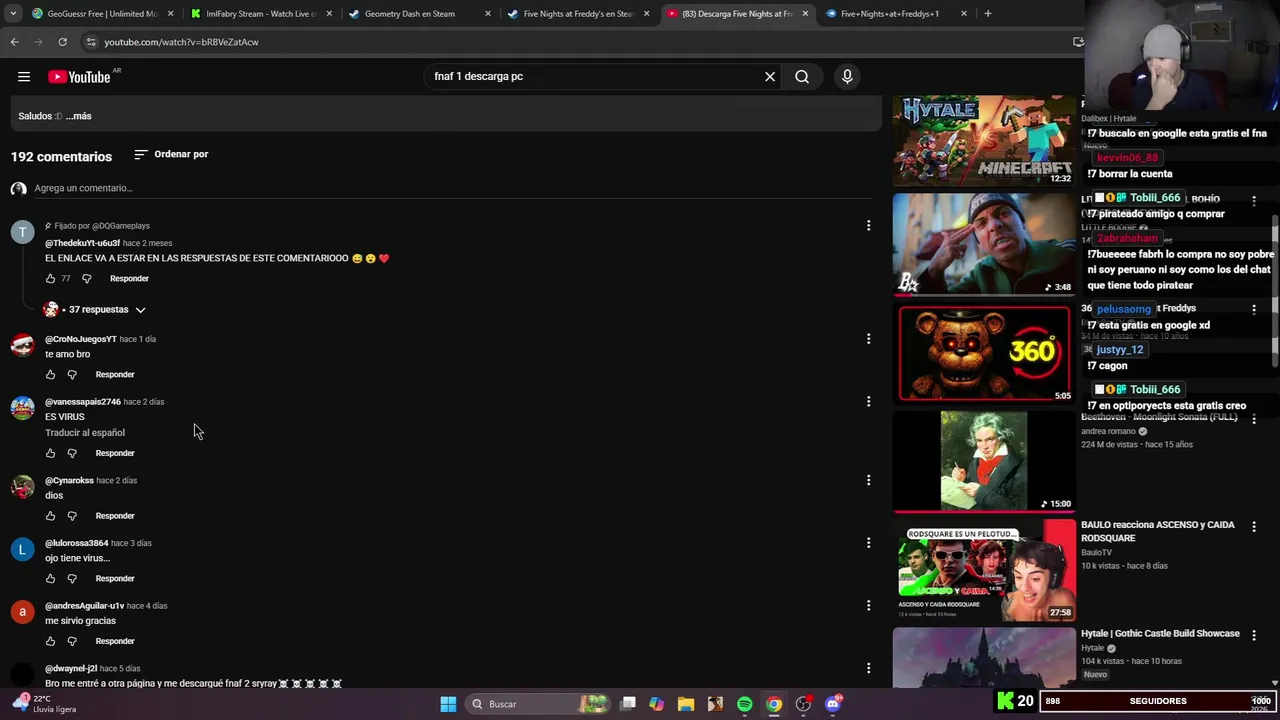The height and width of the screenshot is (720, 1280).
Task: Dislike the comment 'te amo bro'
Action: tap(72, 375)
